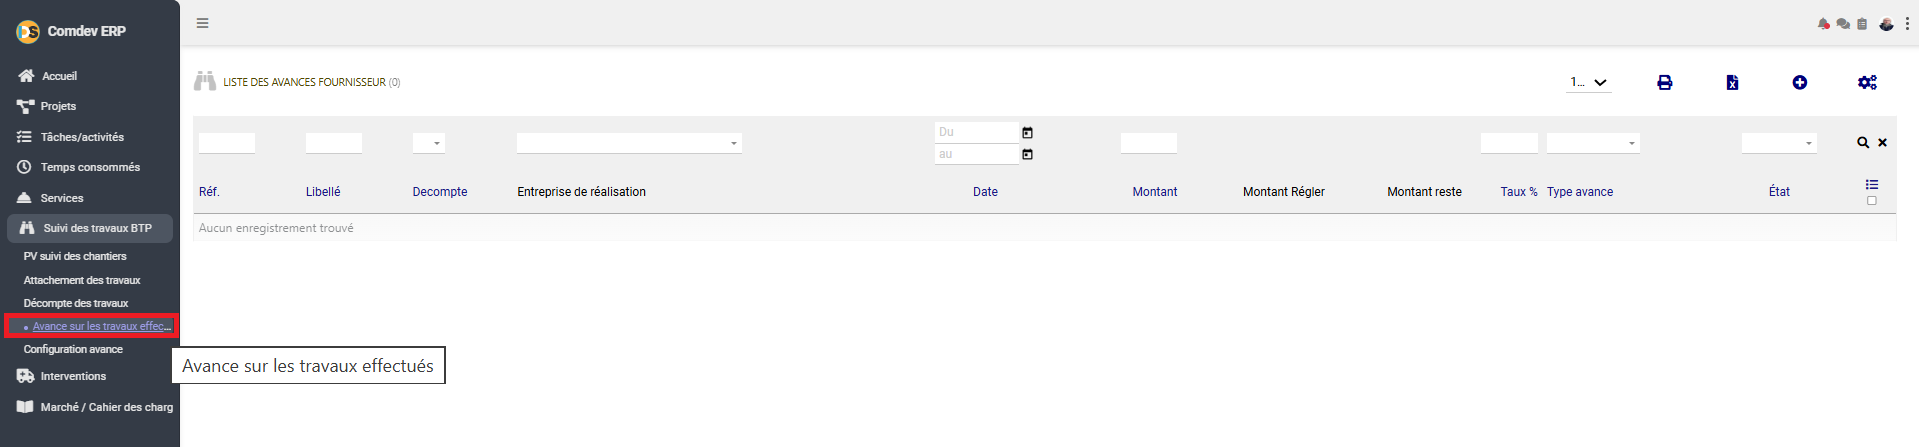Print the supplier advances list
Screen dimensions: 1919x447
point(1664,83)
